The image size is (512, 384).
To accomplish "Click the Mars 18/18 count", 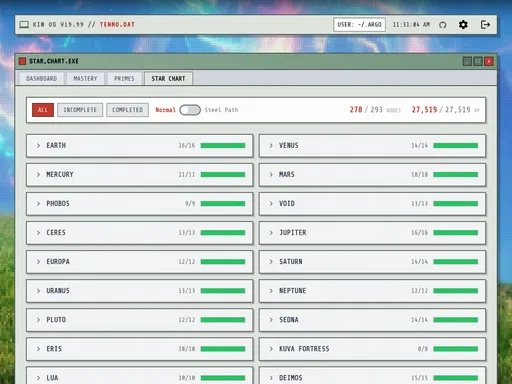I will tap(419, 175).
